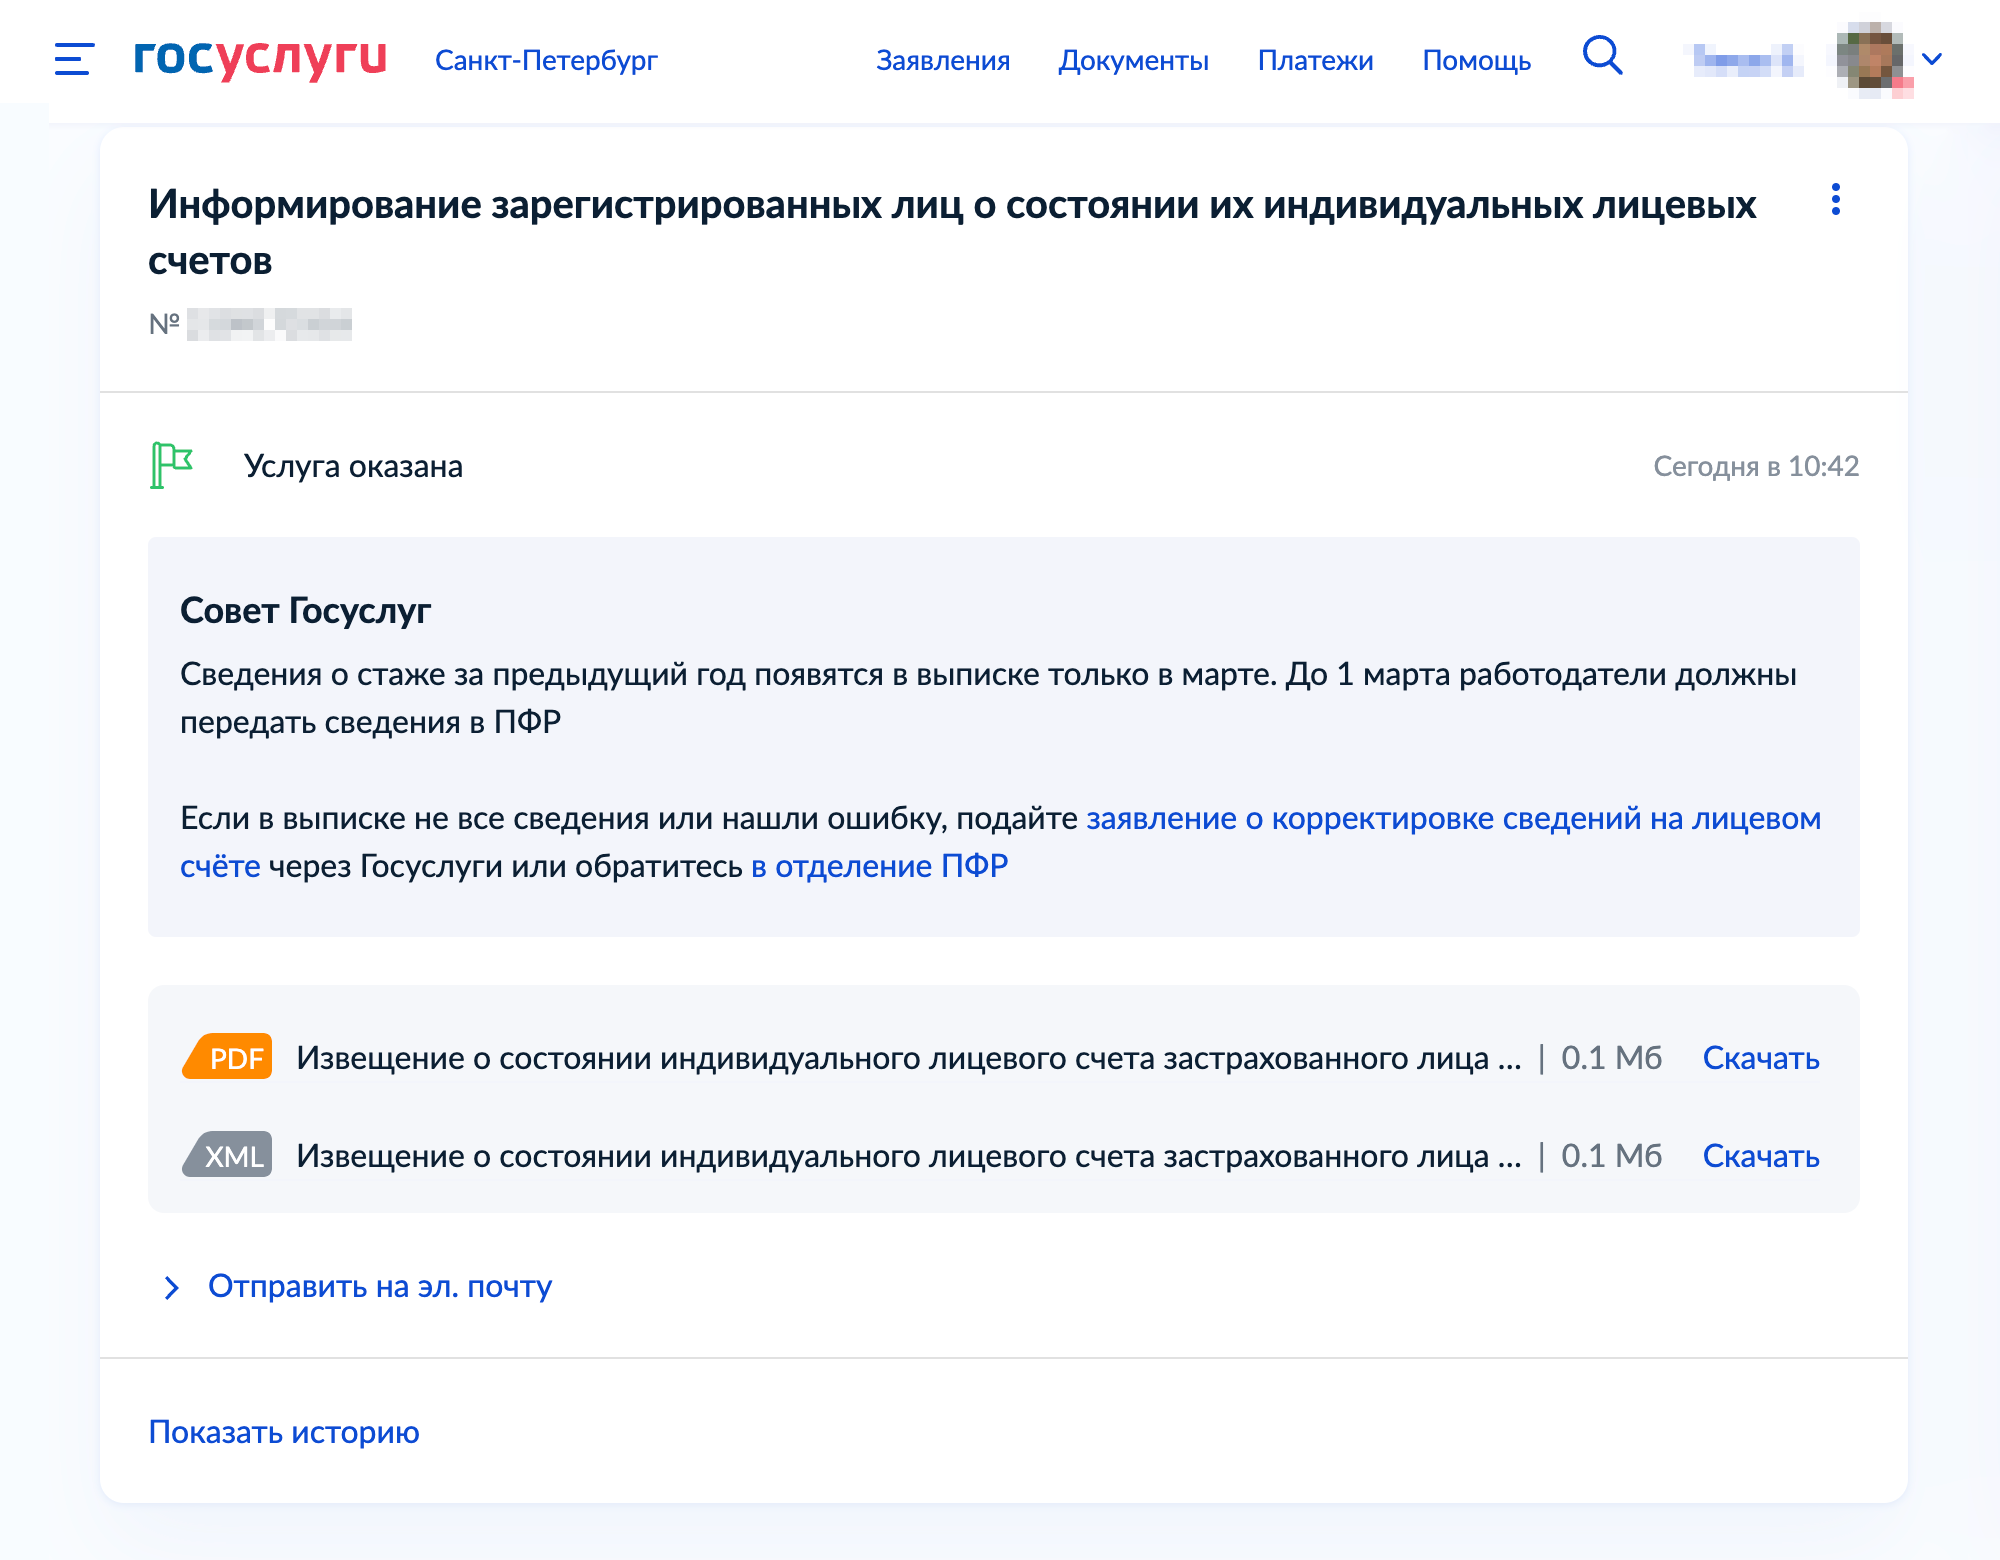Open the Платежи menu item

1316,60
